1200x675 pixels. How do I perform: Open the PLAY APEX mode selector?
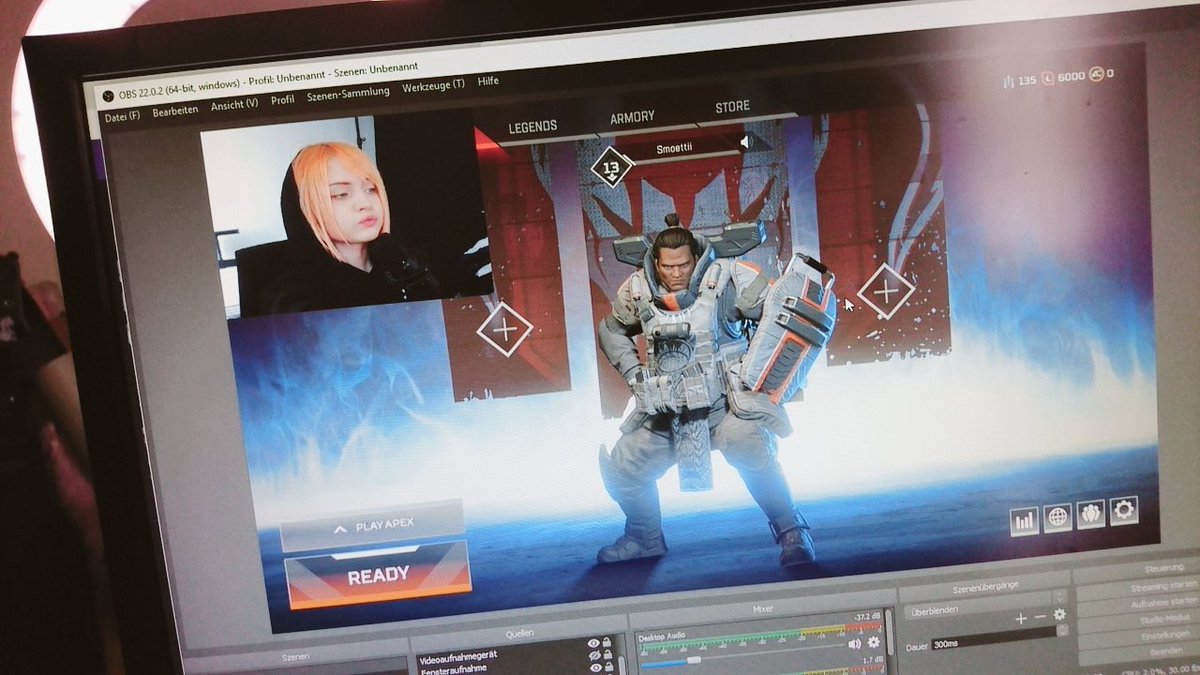tap(372, 525)
